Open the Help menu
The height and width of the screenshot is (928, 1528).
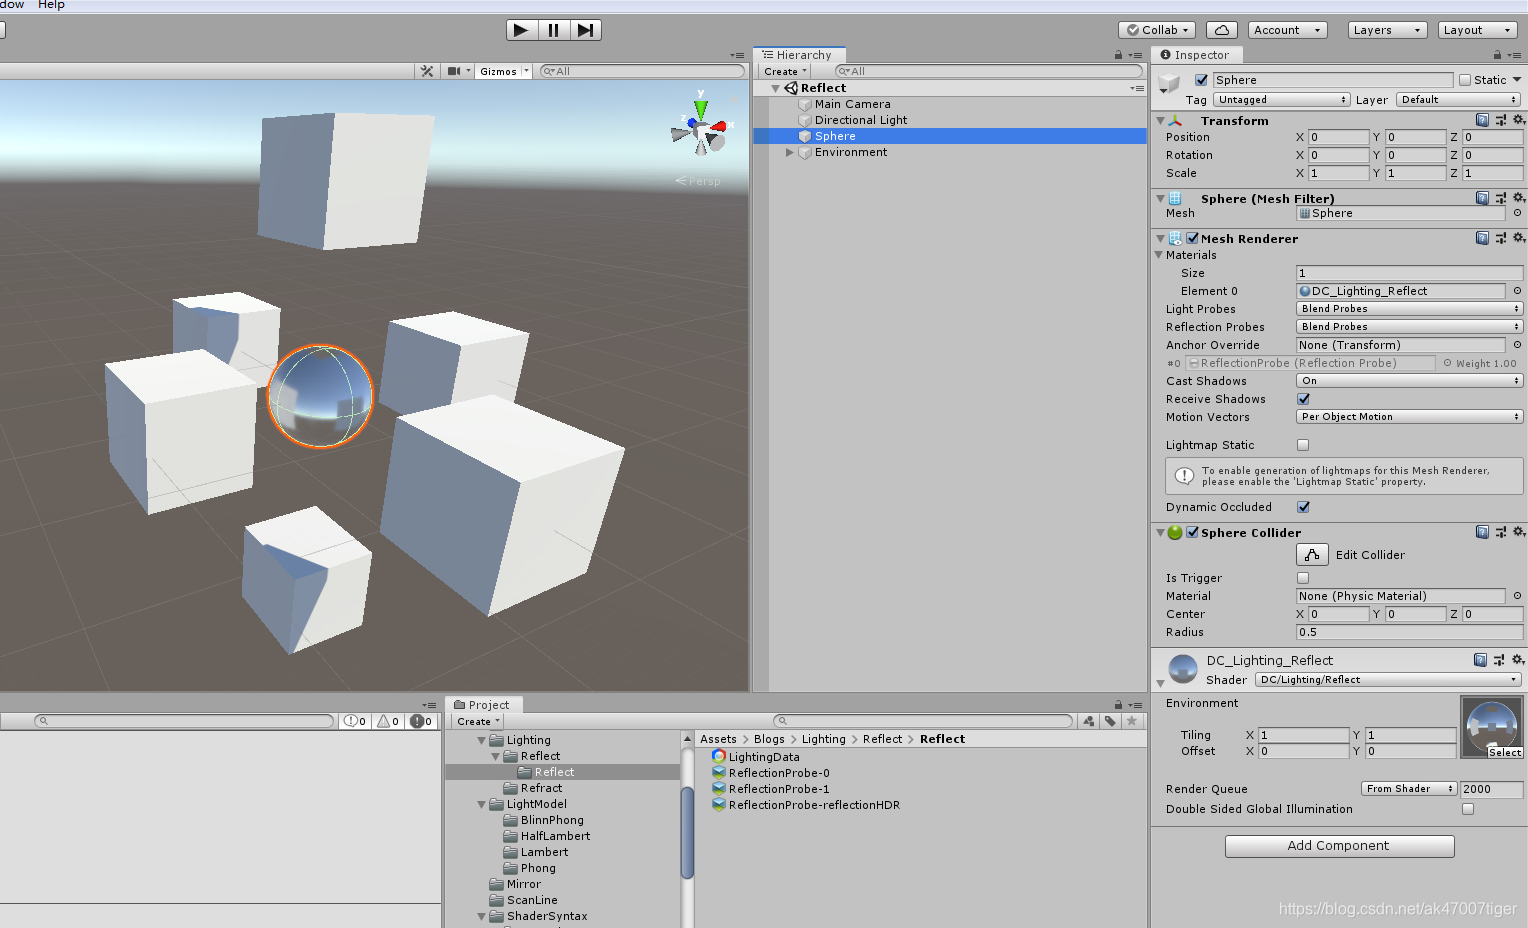tap(51, 5)
